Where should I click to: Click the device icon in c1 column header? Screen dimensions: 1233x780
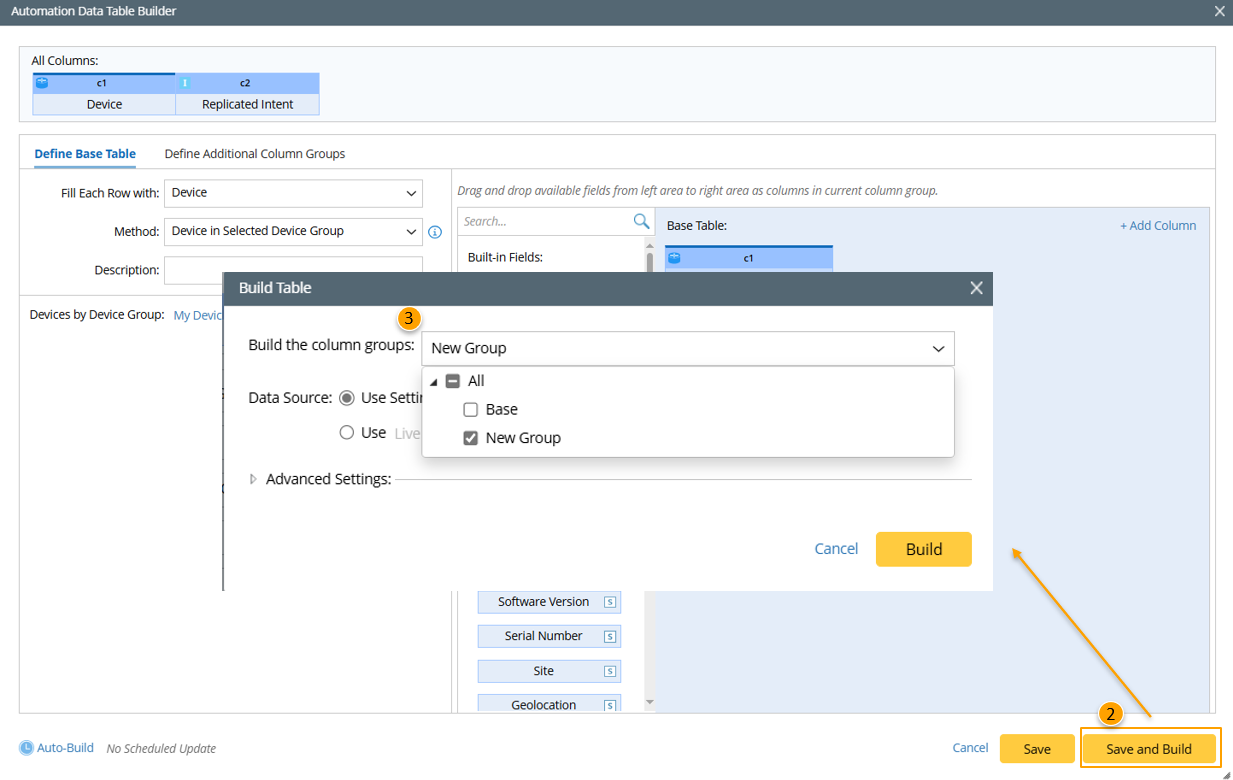(42, 83)
